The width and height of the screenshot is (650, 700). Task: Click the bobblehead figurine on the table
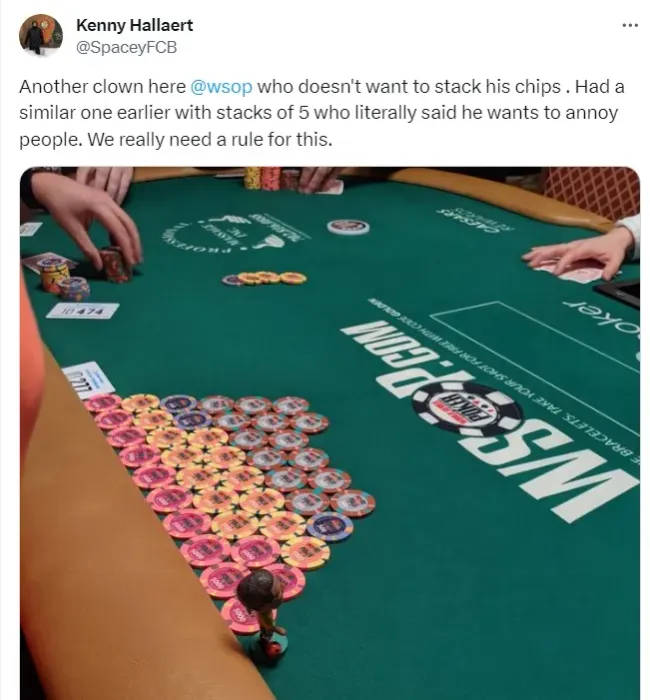pyautogui.click(x=263, y=608)
